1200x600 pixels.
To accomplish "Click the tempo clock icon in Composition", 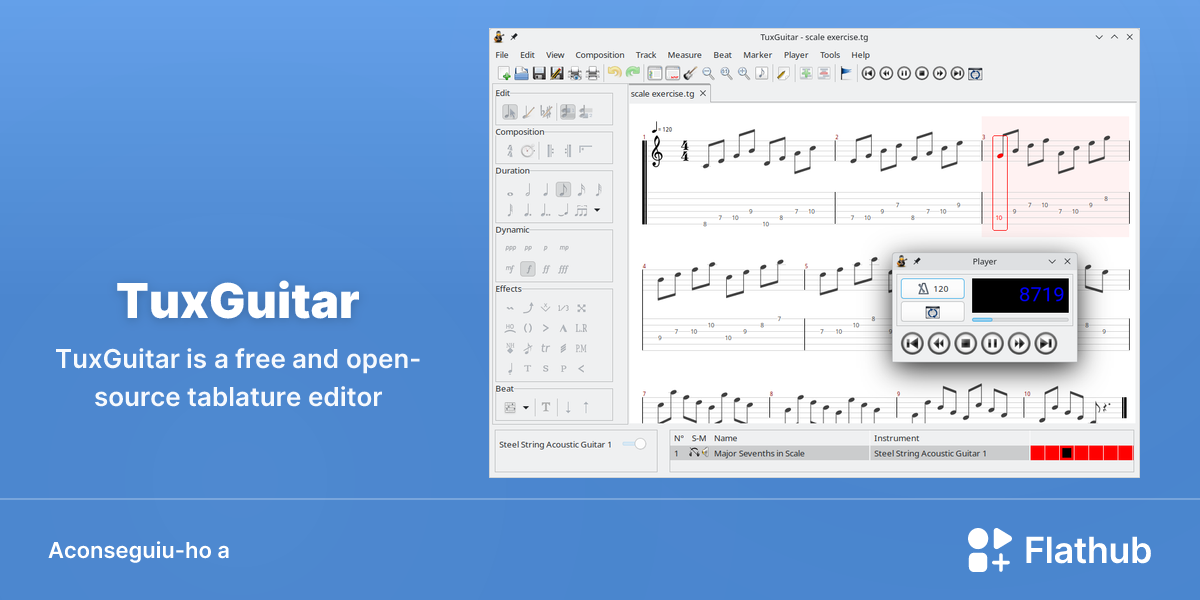I will (527, 151).
